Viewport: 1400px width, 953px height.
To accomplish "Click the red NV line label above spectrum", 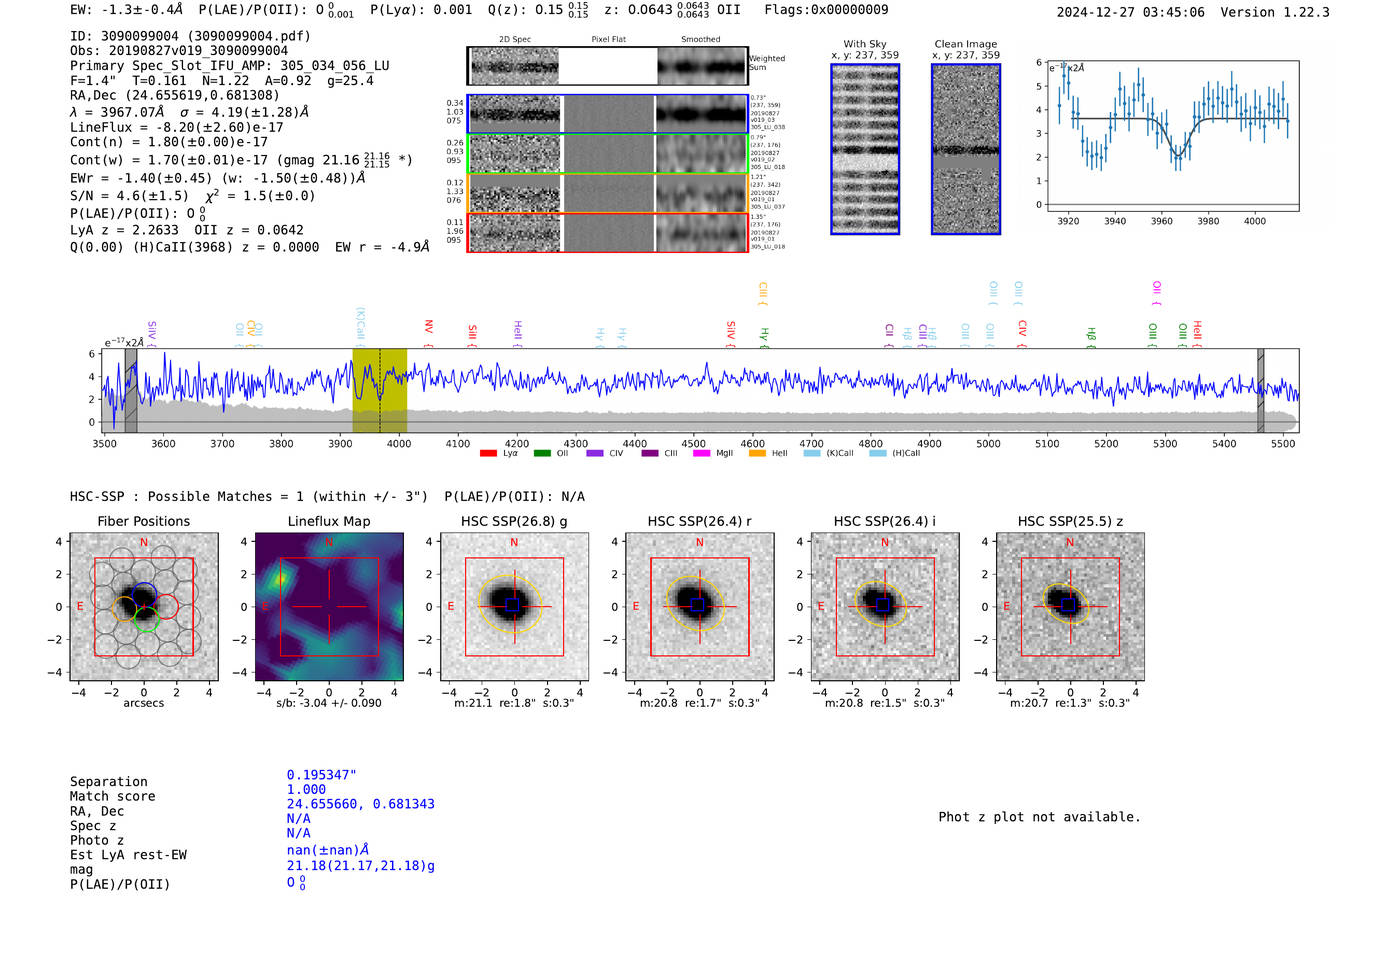I will (428, 328).
